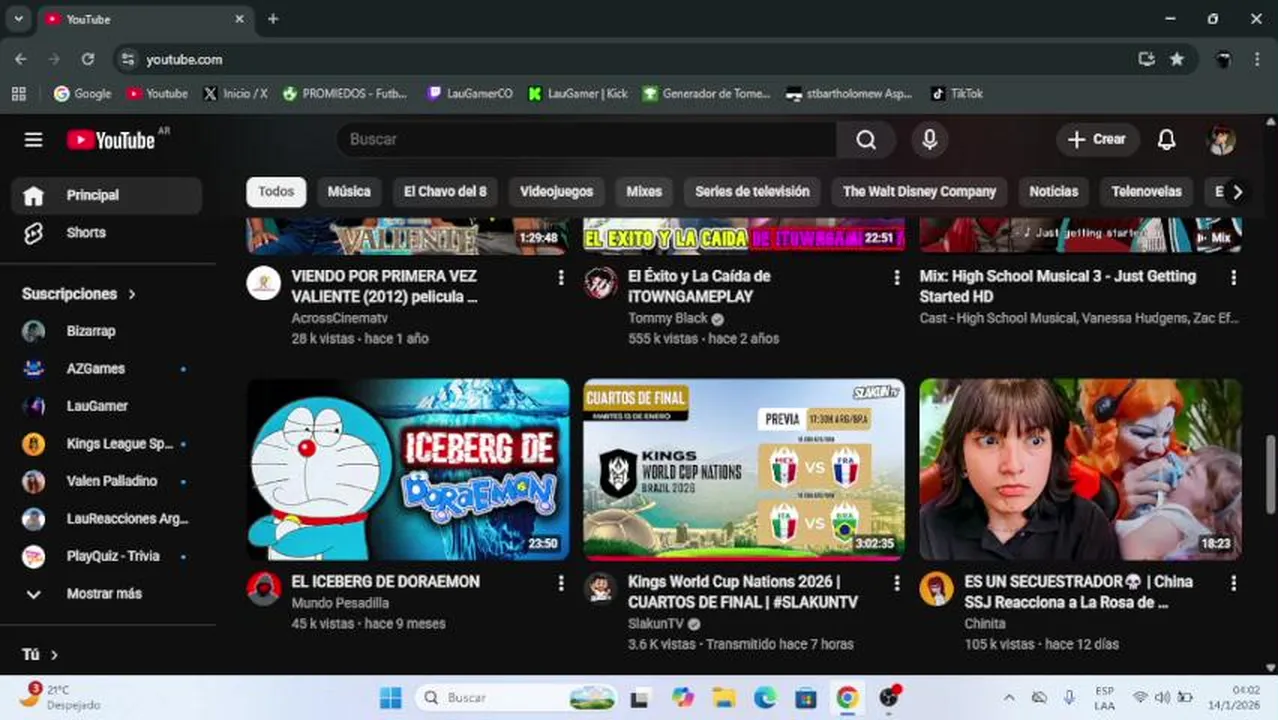Screen dimensions: 1278x720
Task: Open Kings League Sp... subscription
Action: click(107, 444)
